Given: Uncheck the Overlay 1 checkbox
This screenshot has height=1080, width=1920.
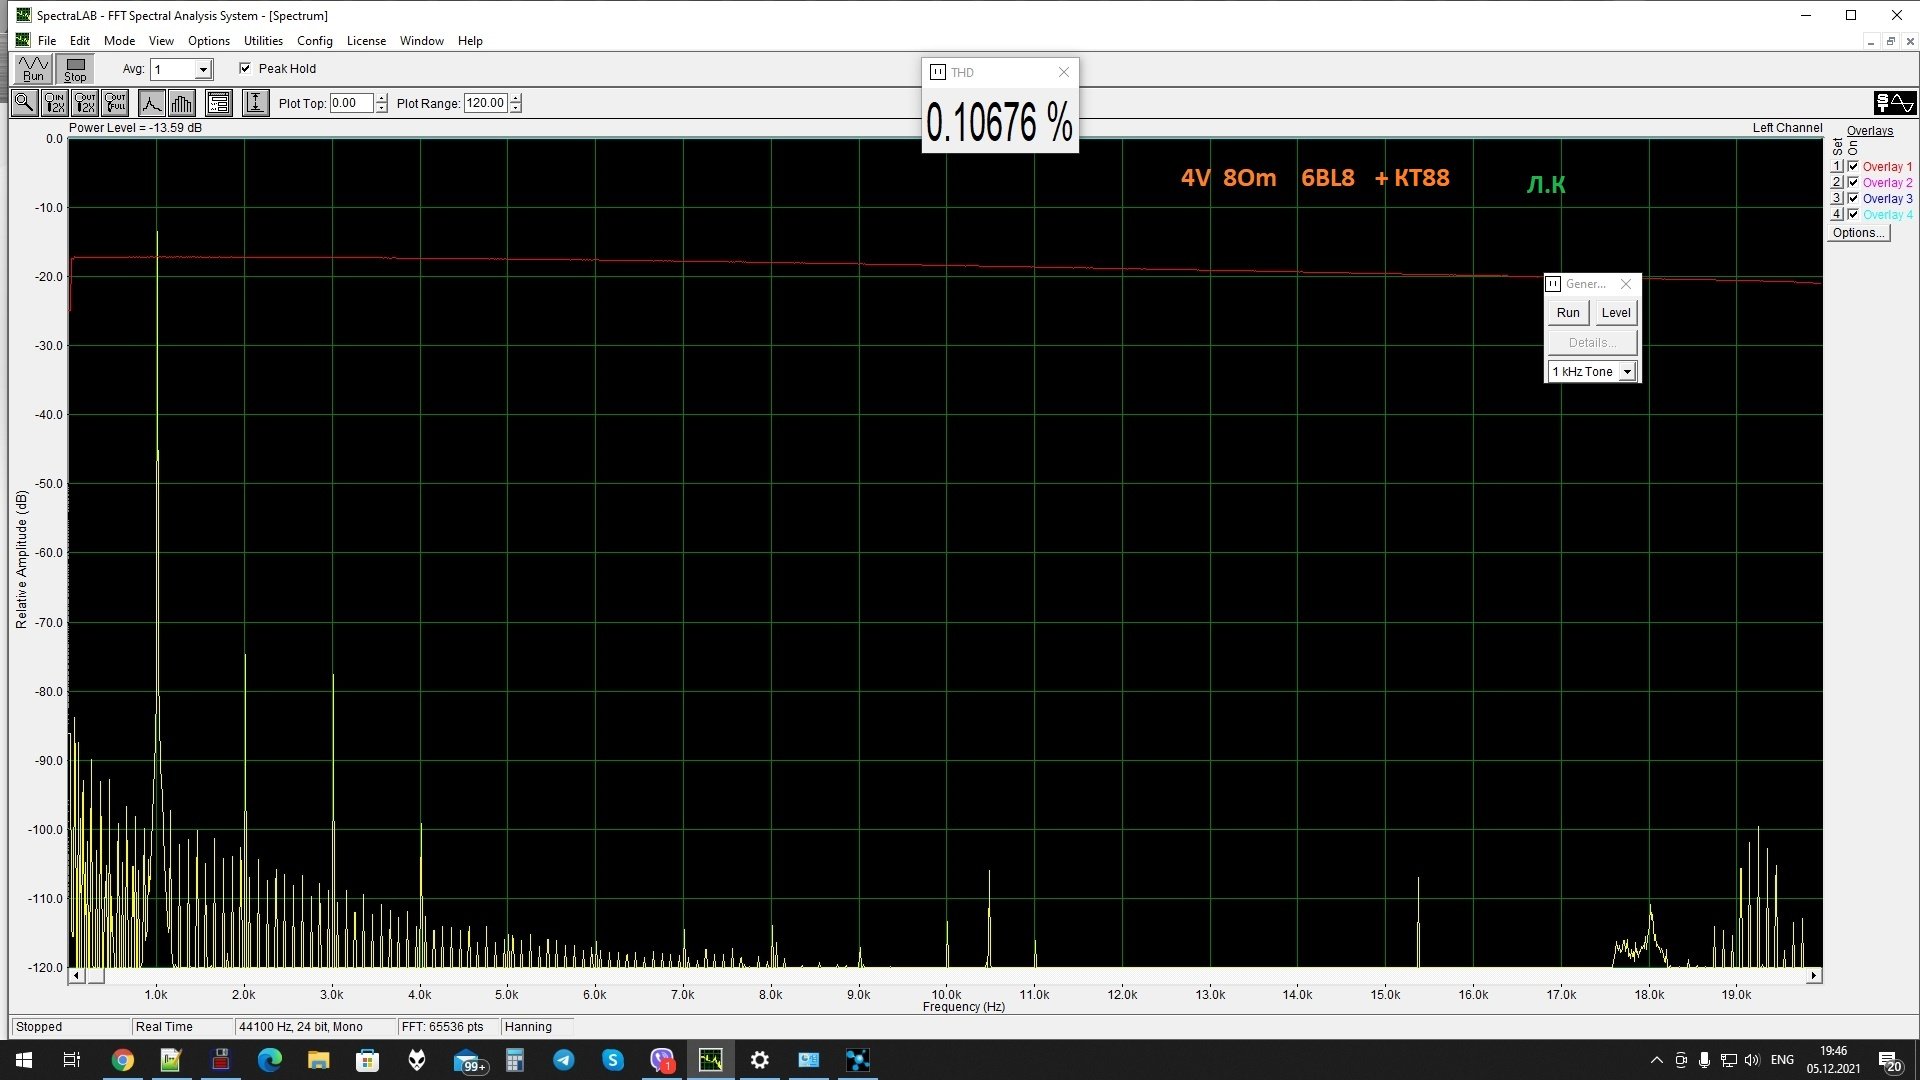Looking at the screenshot, I should (1853, 167).
